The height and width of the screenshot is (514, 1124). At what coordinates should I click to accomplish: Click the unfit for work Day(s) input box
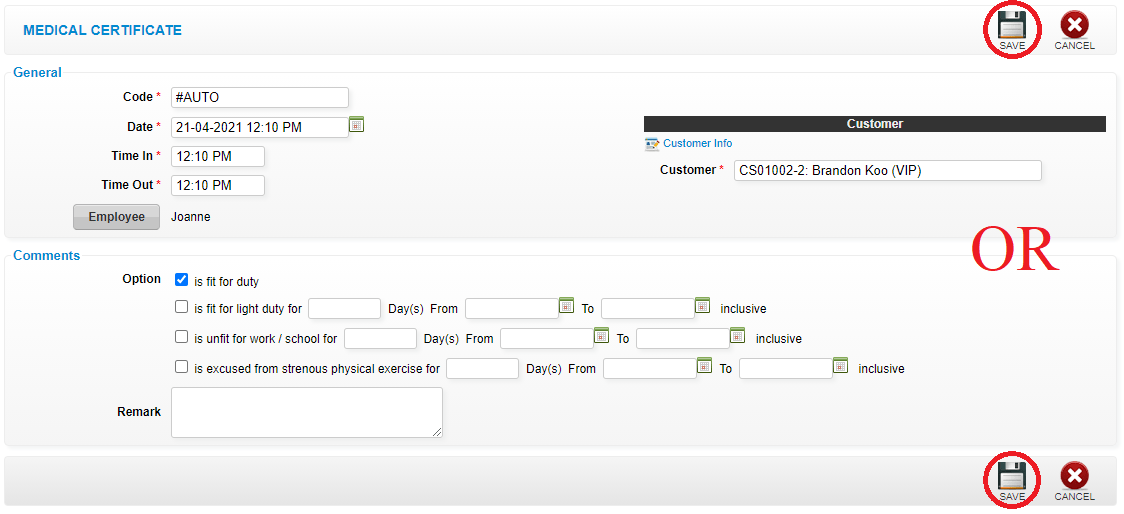381,338
